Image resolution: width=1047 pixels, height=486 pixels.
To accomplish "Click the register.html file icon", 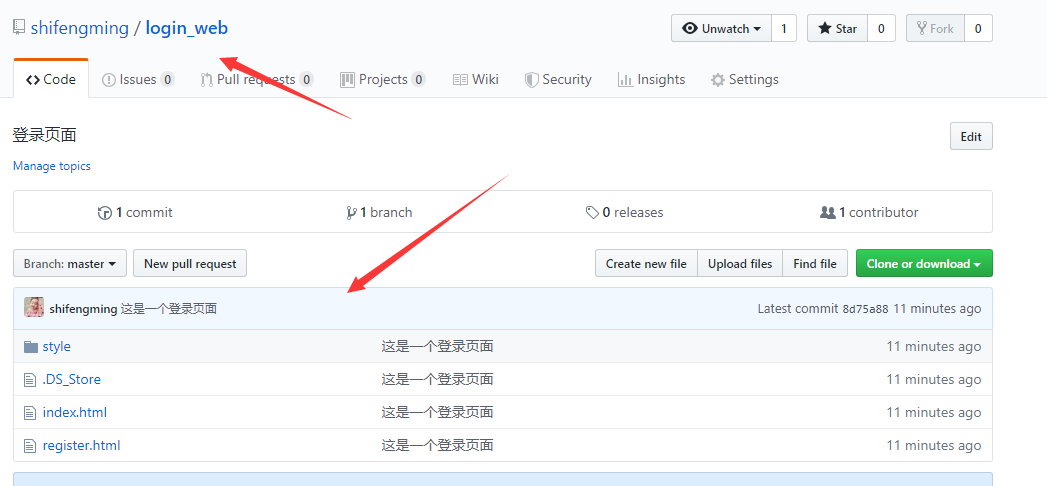I will pyautogui.click(x=29, y=446).
